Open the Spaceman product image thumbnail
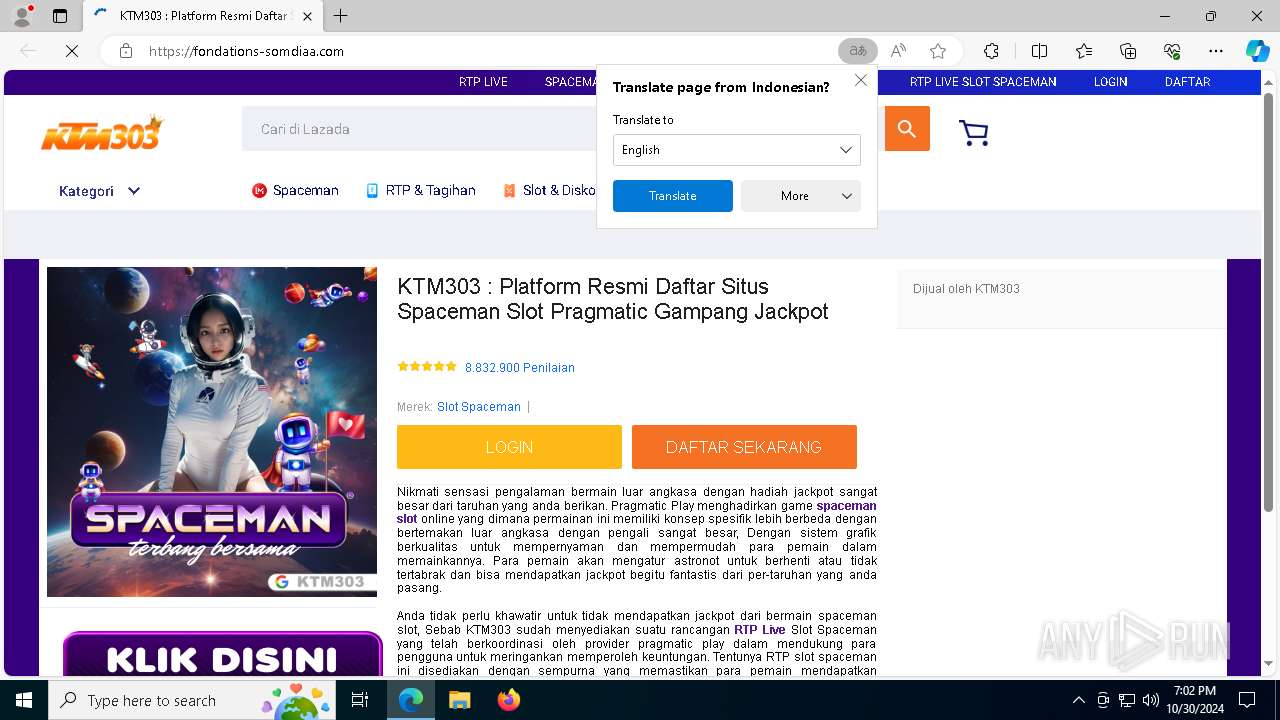The width and height of the screenshot is (1280, 720). [212, 432]
